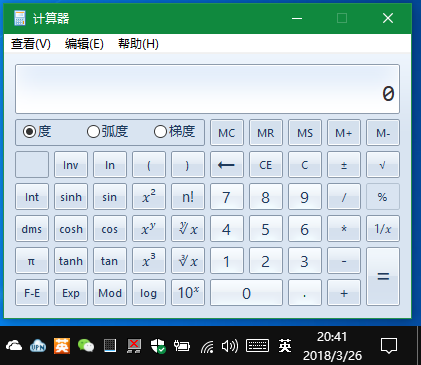Click the square root button
This screenshot has width=421, height=365.
pos(383,165)
